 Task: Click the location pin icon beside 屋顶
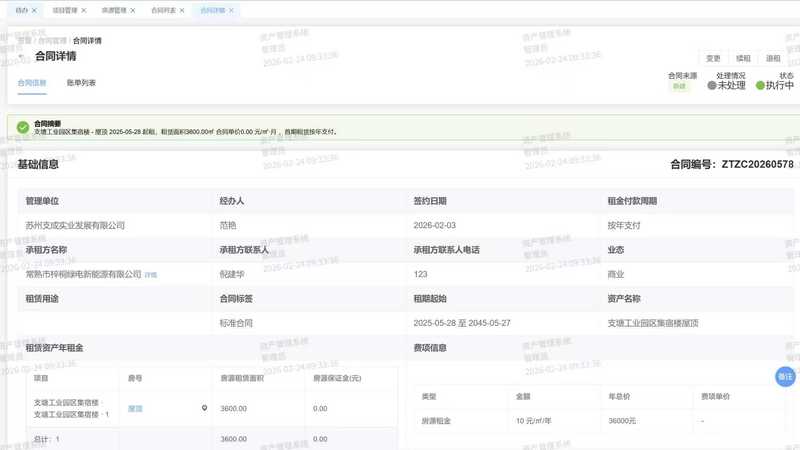coord(204,408)
